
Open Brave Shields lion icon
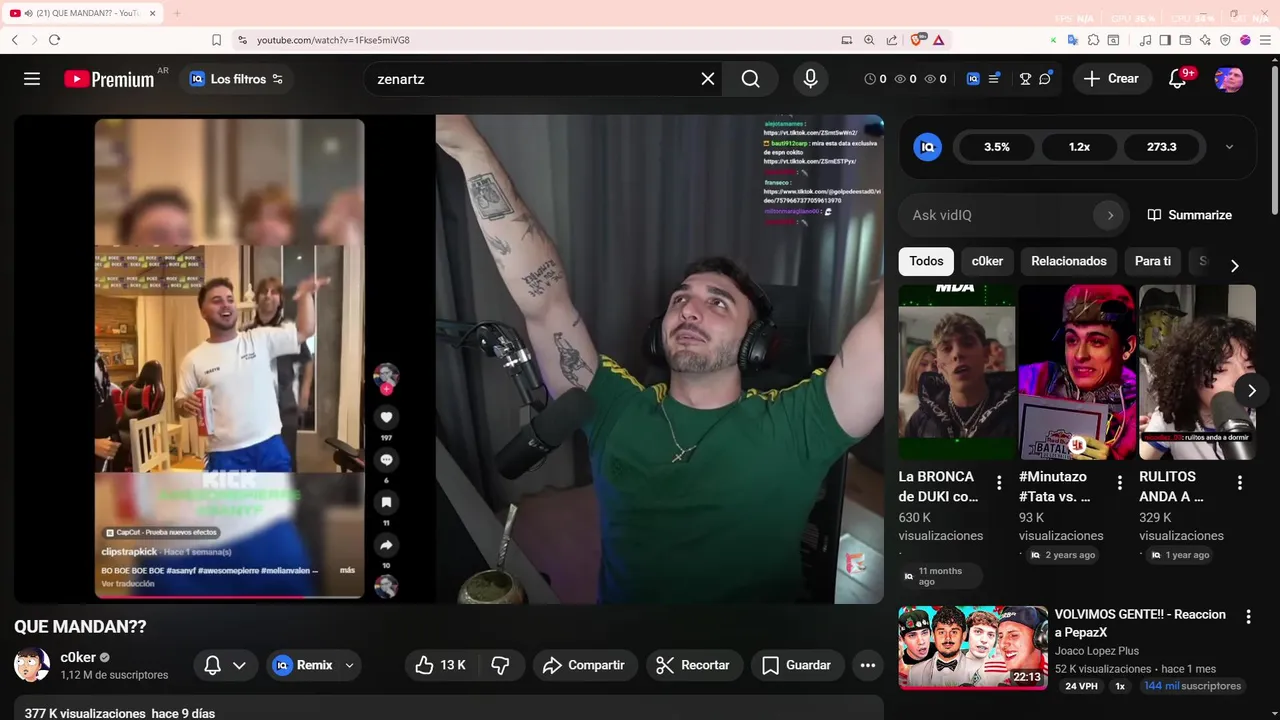pos(917,40)
